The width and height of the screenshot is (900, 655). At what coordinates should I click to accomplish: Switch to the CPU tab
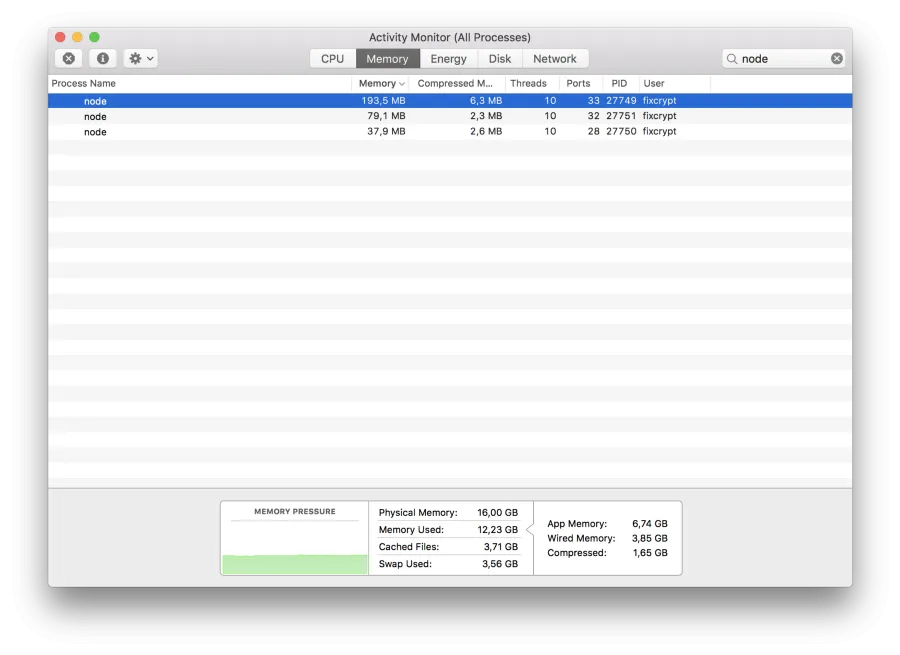332,59
